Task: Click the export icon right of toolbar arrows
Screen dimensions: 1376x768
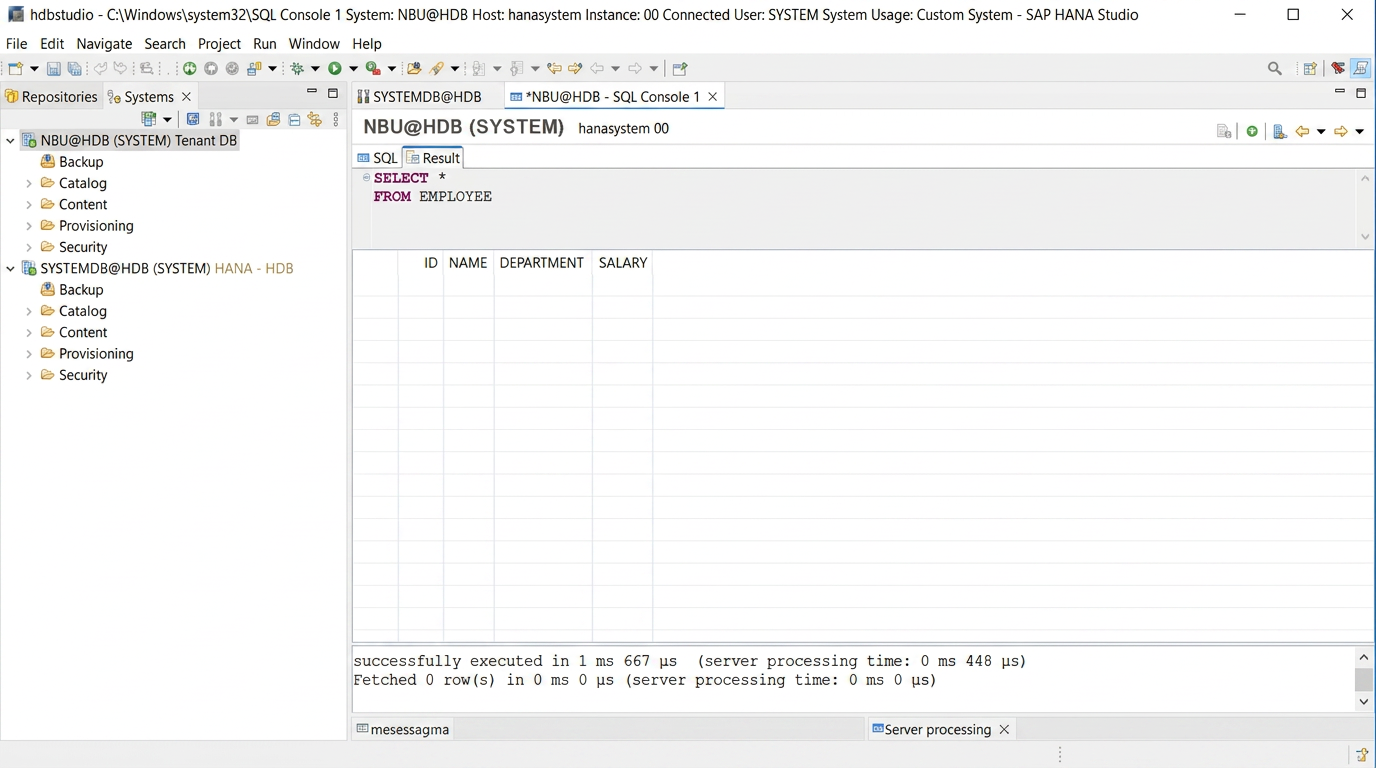Action: tap(680, 69)
